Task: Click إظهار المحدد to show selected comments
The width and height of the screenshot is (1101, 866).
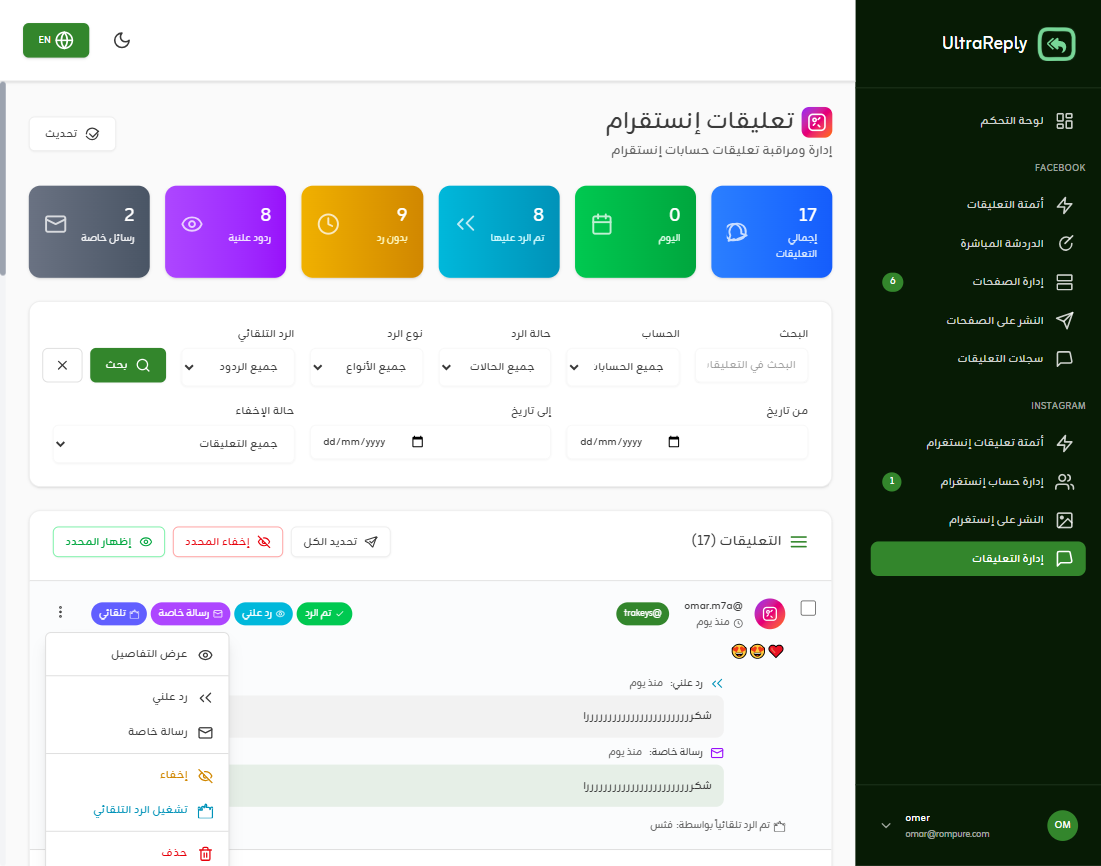Action: (x=108, y=541)
